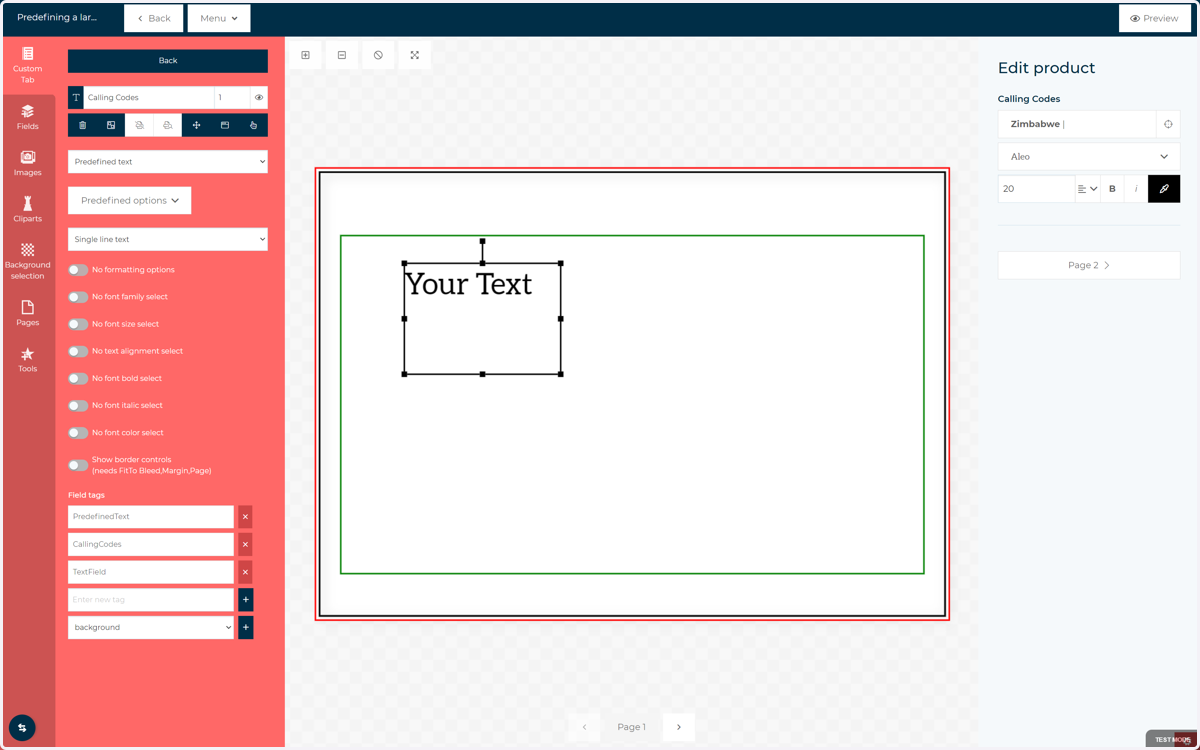Open the Aleo font family dropdown
The width and height of the screenshot is (1200, 750).
1089,156
